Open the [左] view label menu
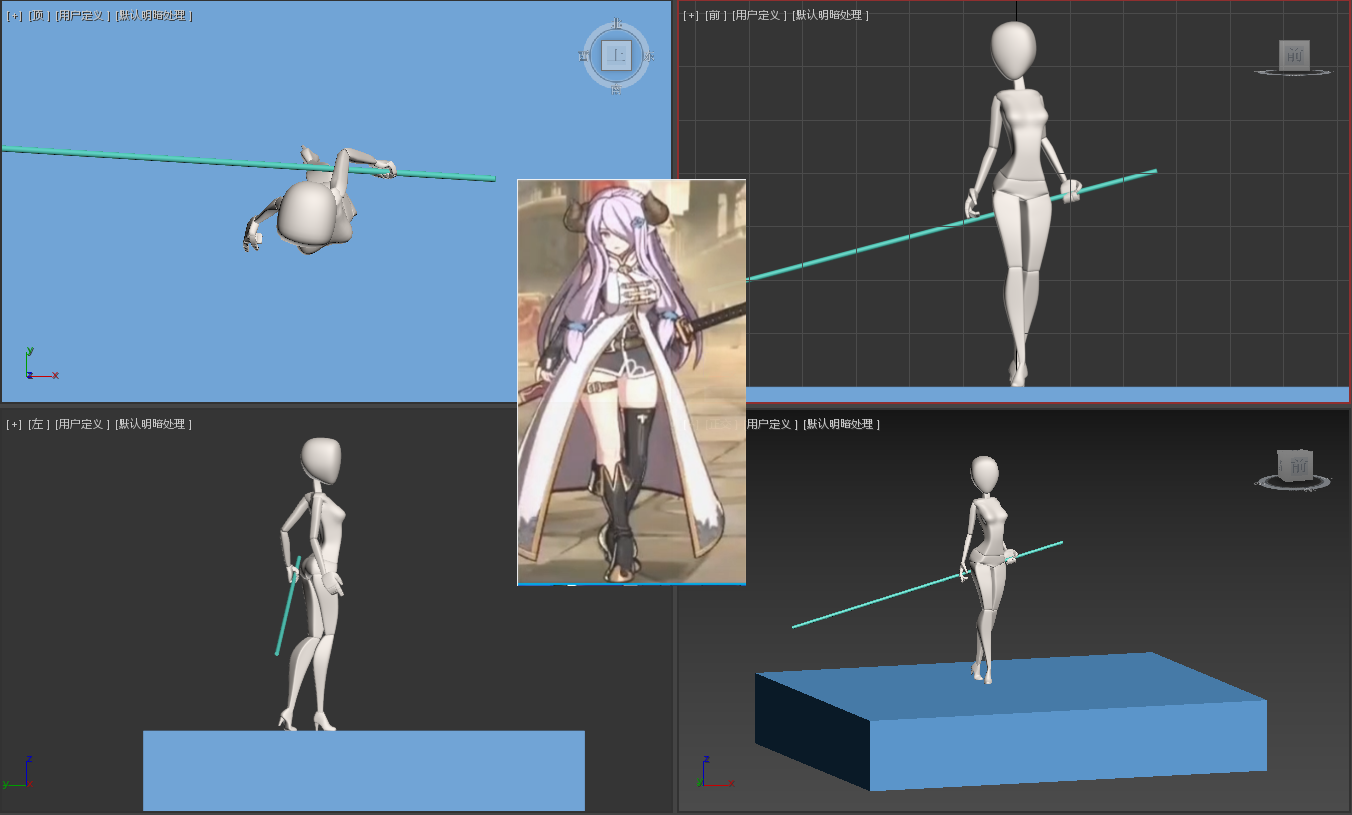The image size is (1352, 815). tap(38, 424)
